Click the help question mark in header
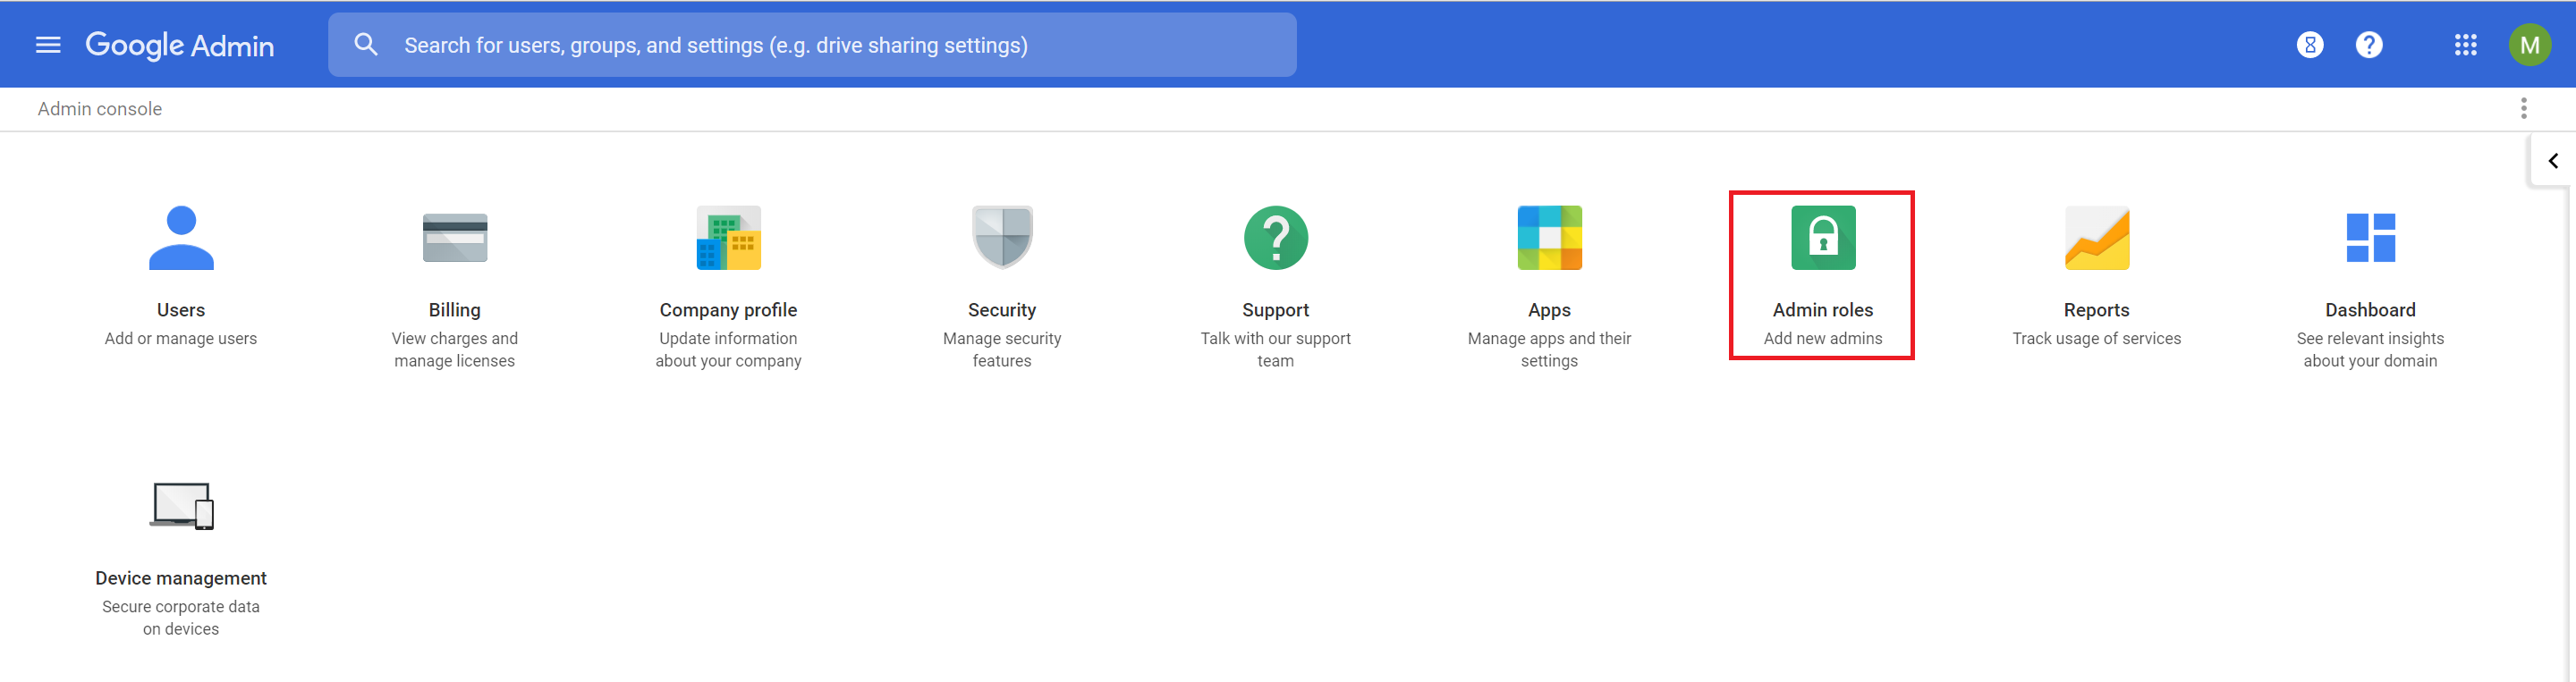This screenshot has width=2576, height=682. pyautogui.click(x=2368, y=45)
